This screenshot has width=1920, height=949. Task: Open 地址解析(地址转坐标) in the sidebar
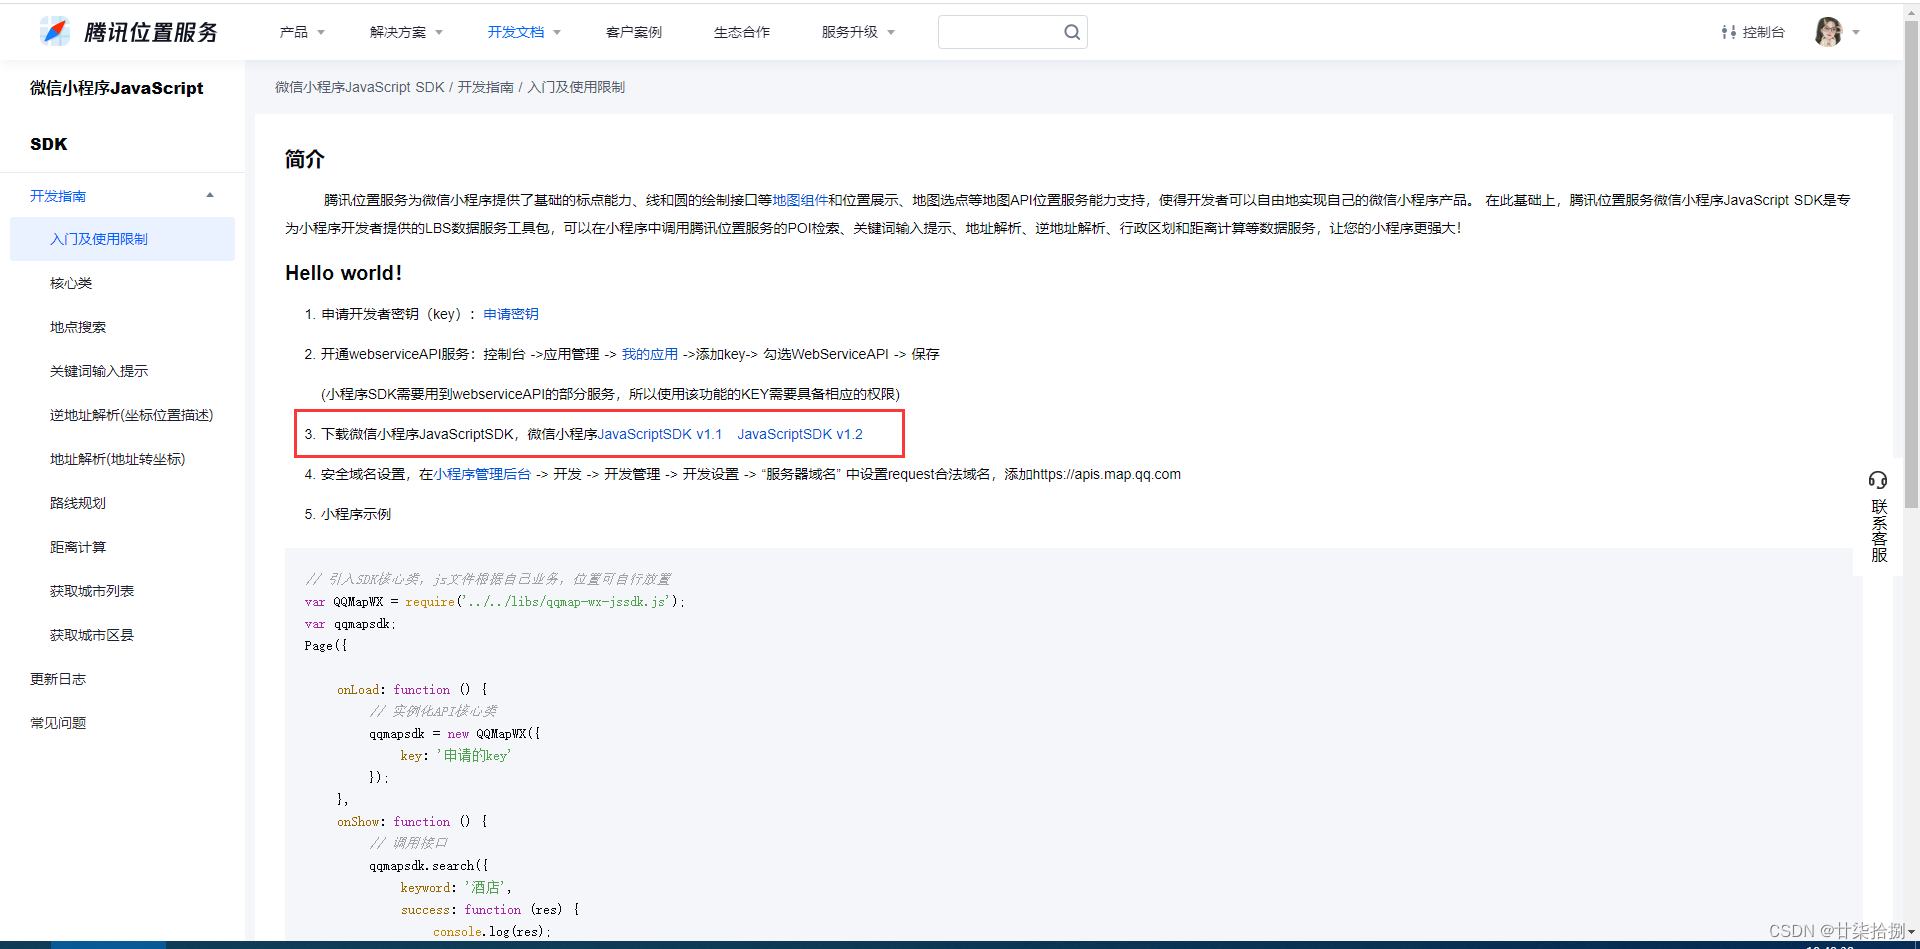point(117,459)
